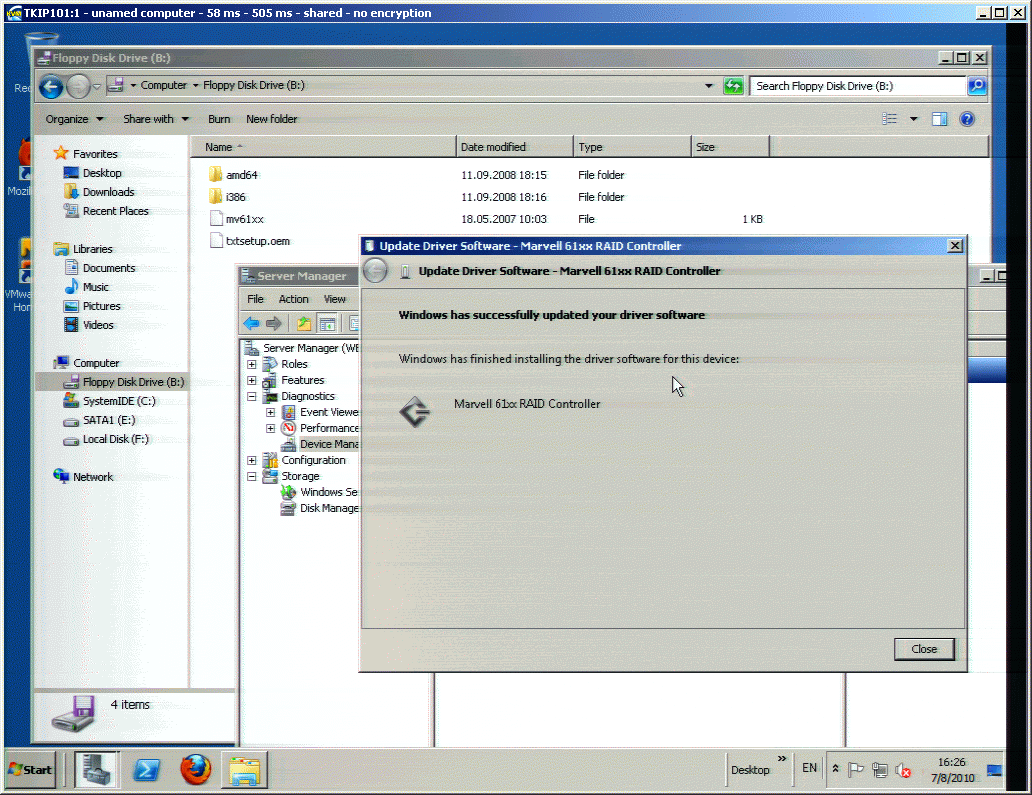Open the Action menu in Server Manager
The image size is (1032, 795).
pyautogui.click(x=294, y=299)
